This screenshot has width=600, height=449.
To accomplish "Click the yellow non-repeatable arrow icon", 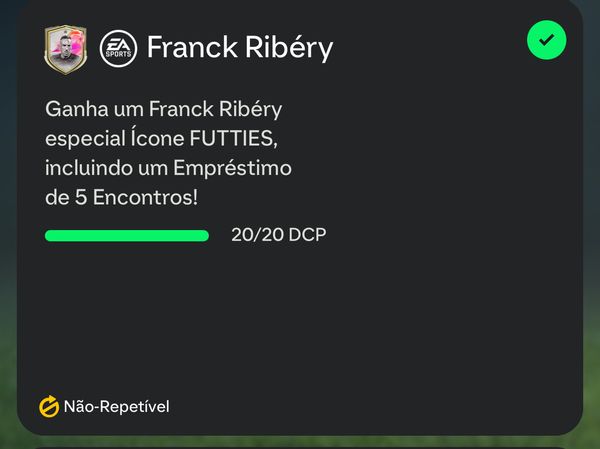I will pyautogui.click(x=49, y=407).
